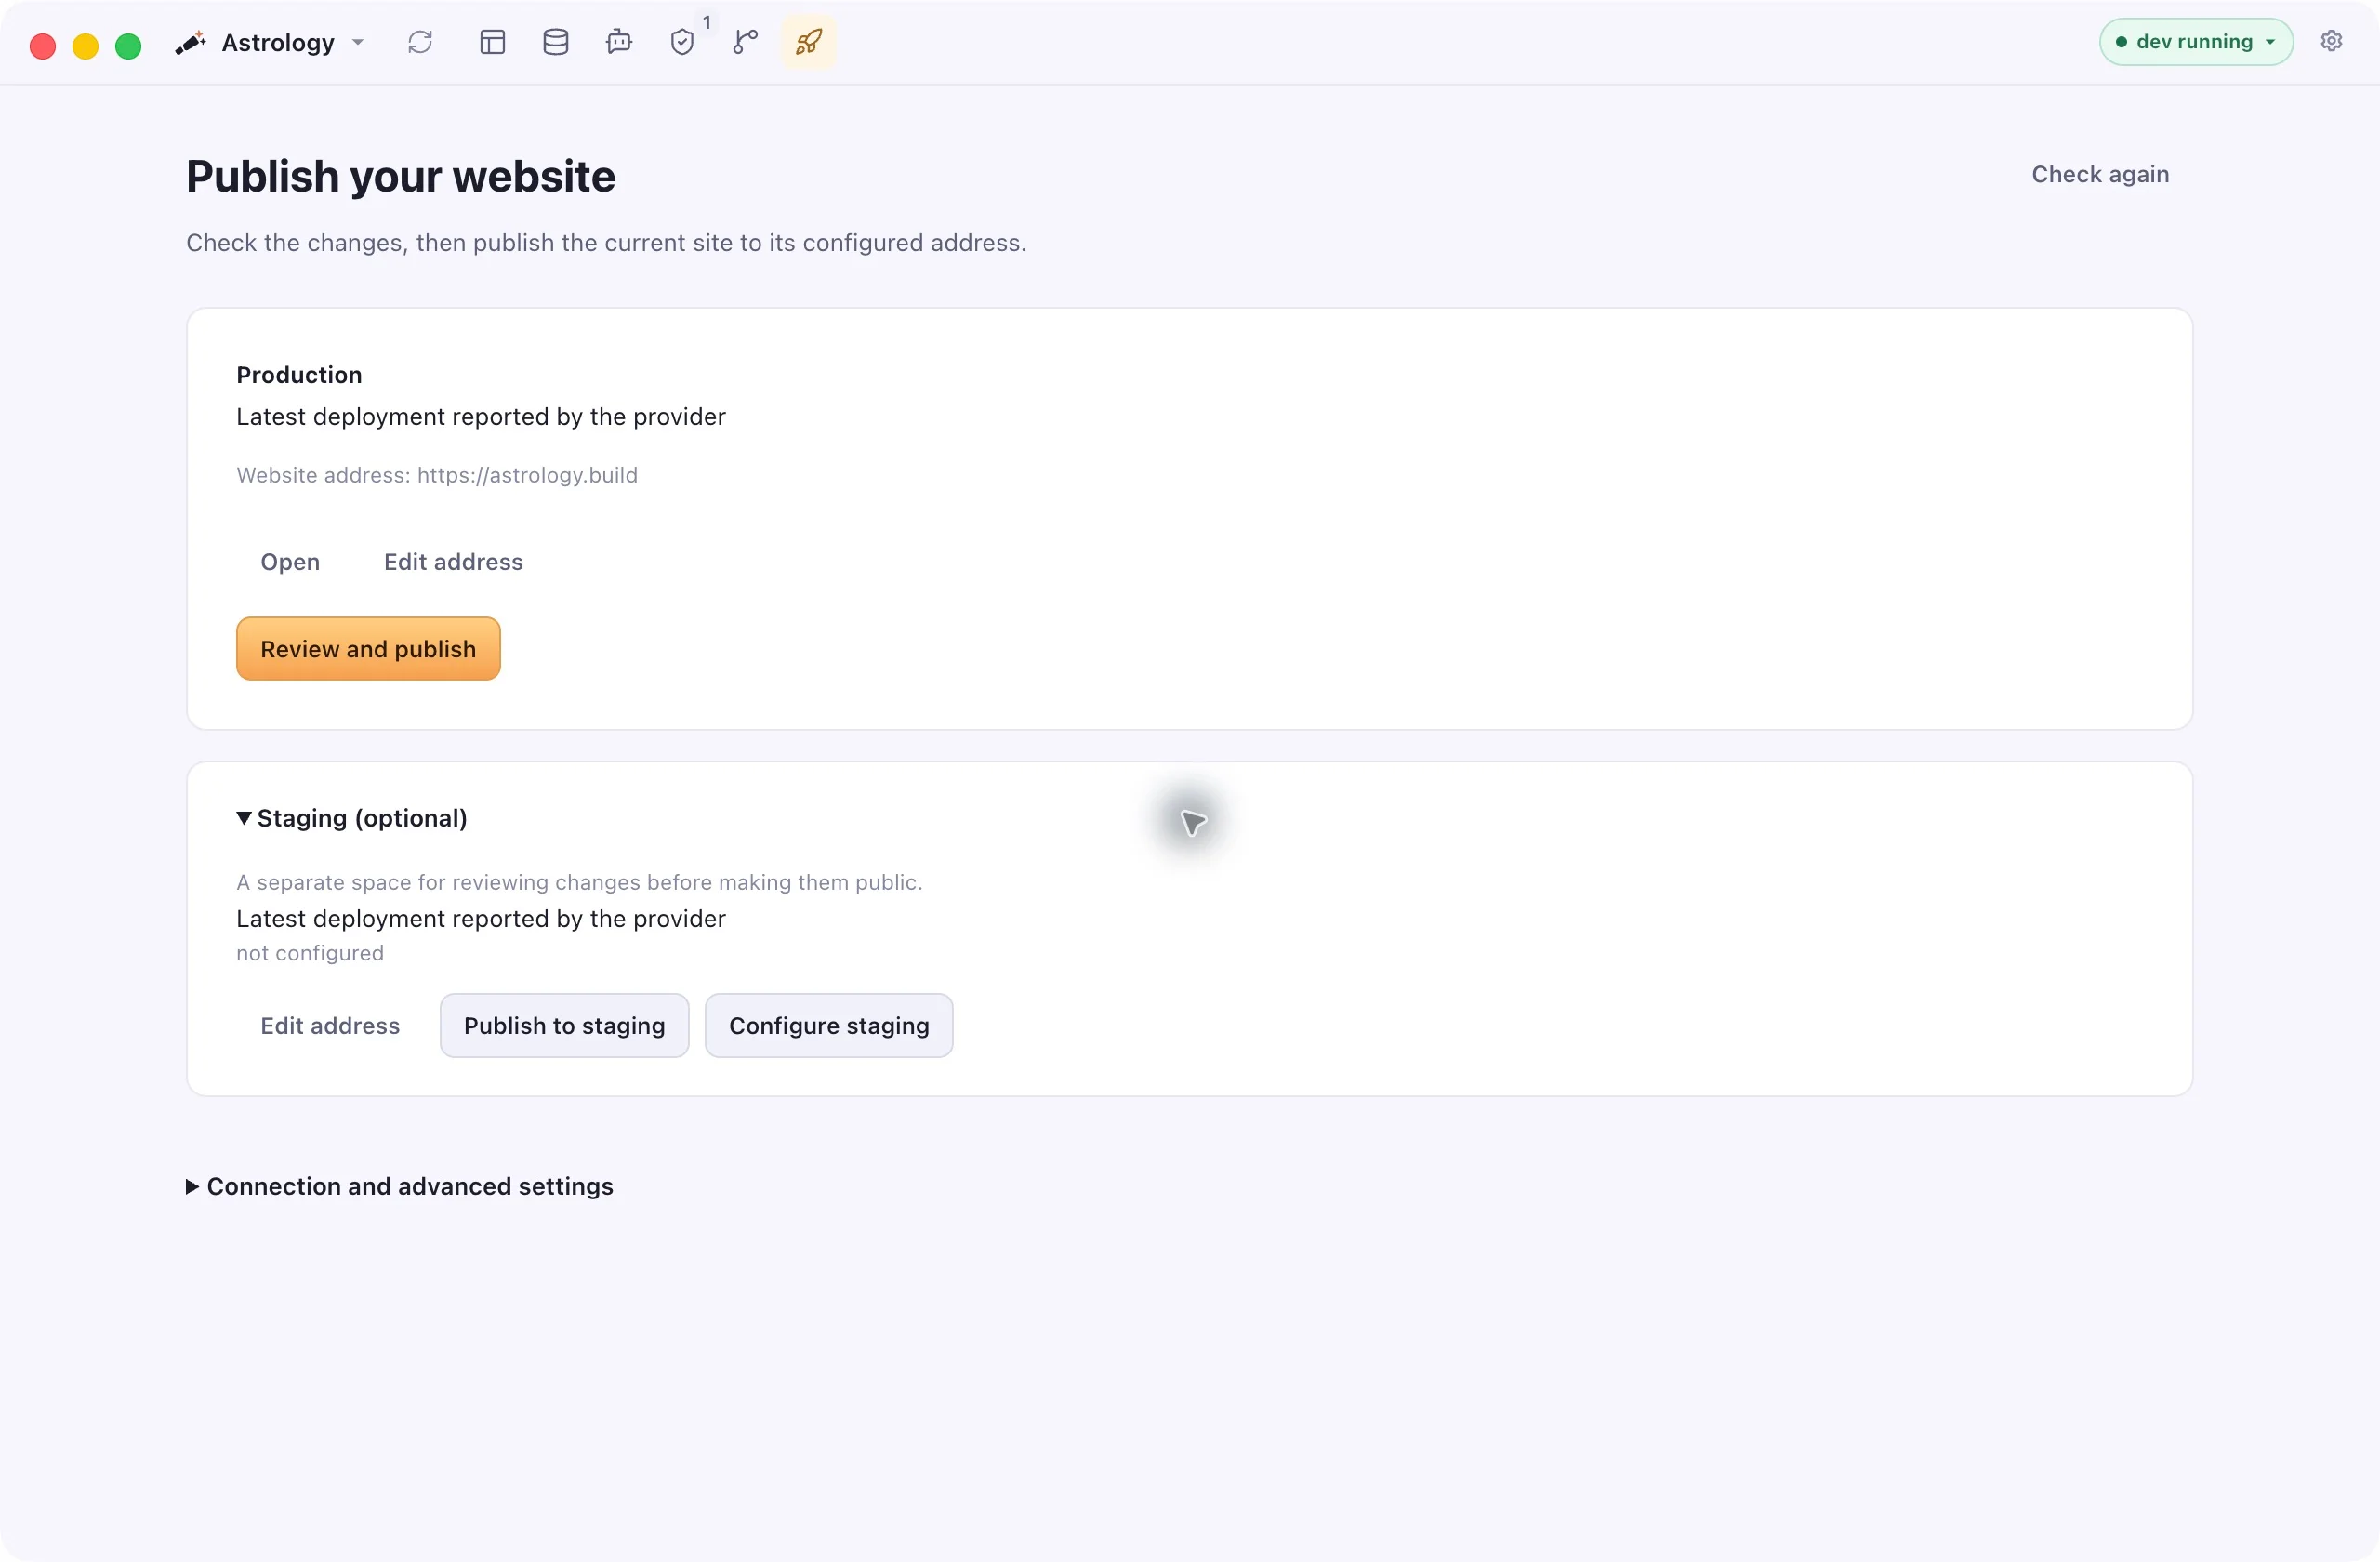
Task: Click Publish to staging button
Action: coord(564,1026)
